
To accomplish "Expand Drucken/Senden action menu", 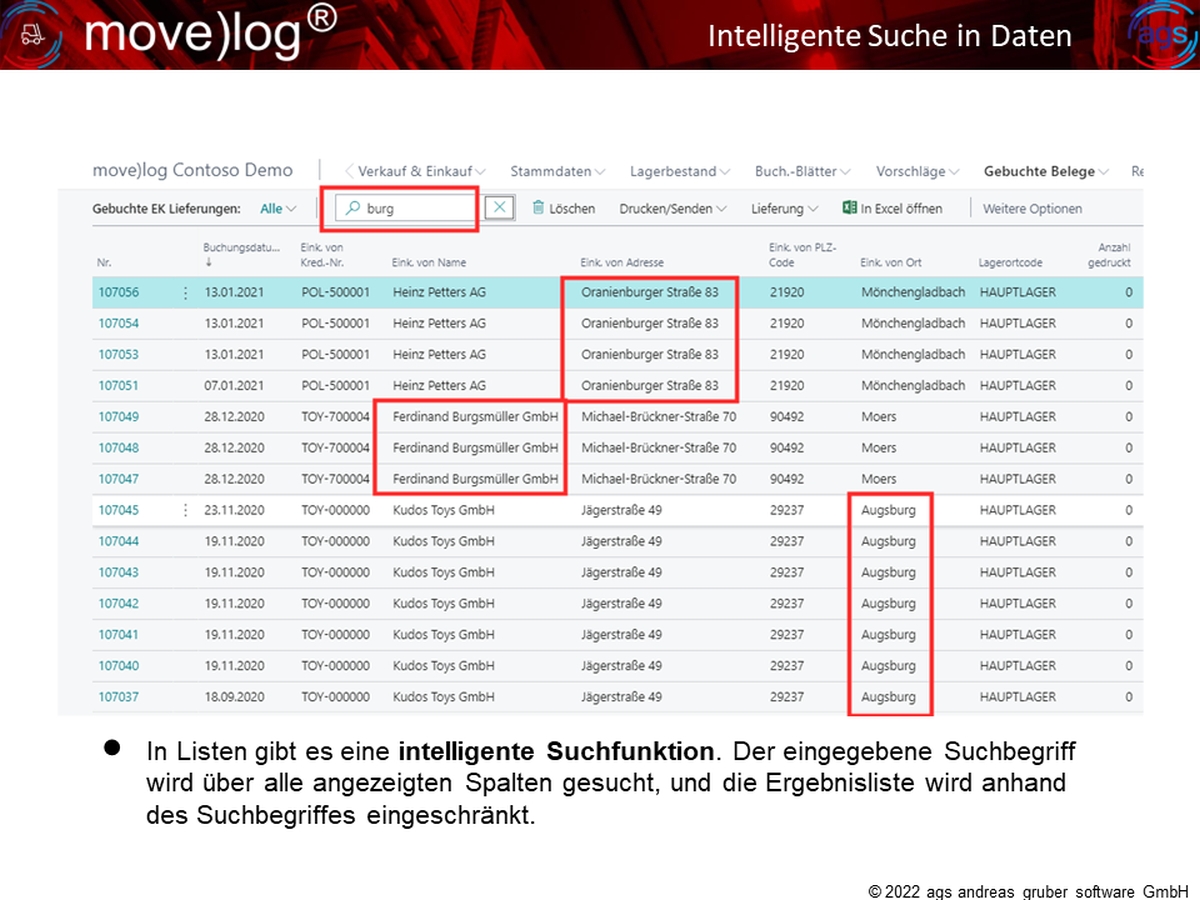I will click(673, 209).
